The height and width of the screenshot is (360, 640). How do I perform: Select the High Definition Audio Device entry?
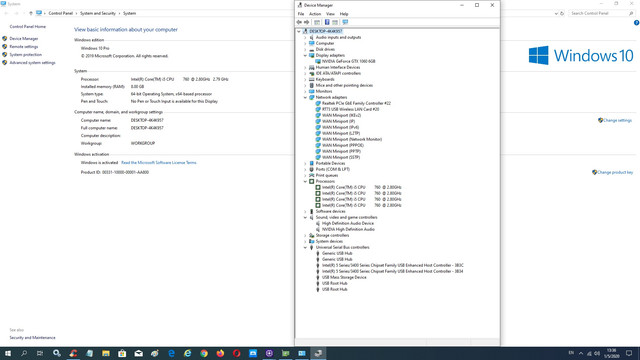pyautogui.click(x=347, y=223)
